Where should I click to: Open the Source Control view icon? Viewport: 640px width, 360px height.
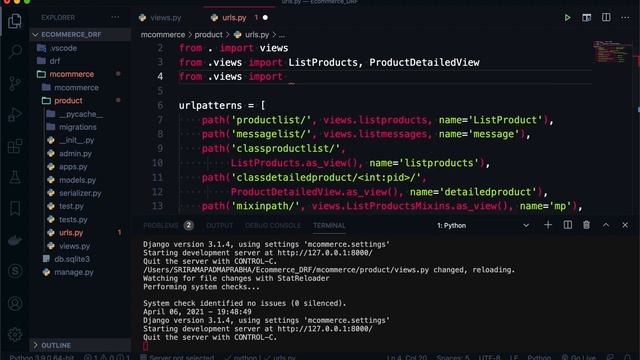[x=15, y=83]
